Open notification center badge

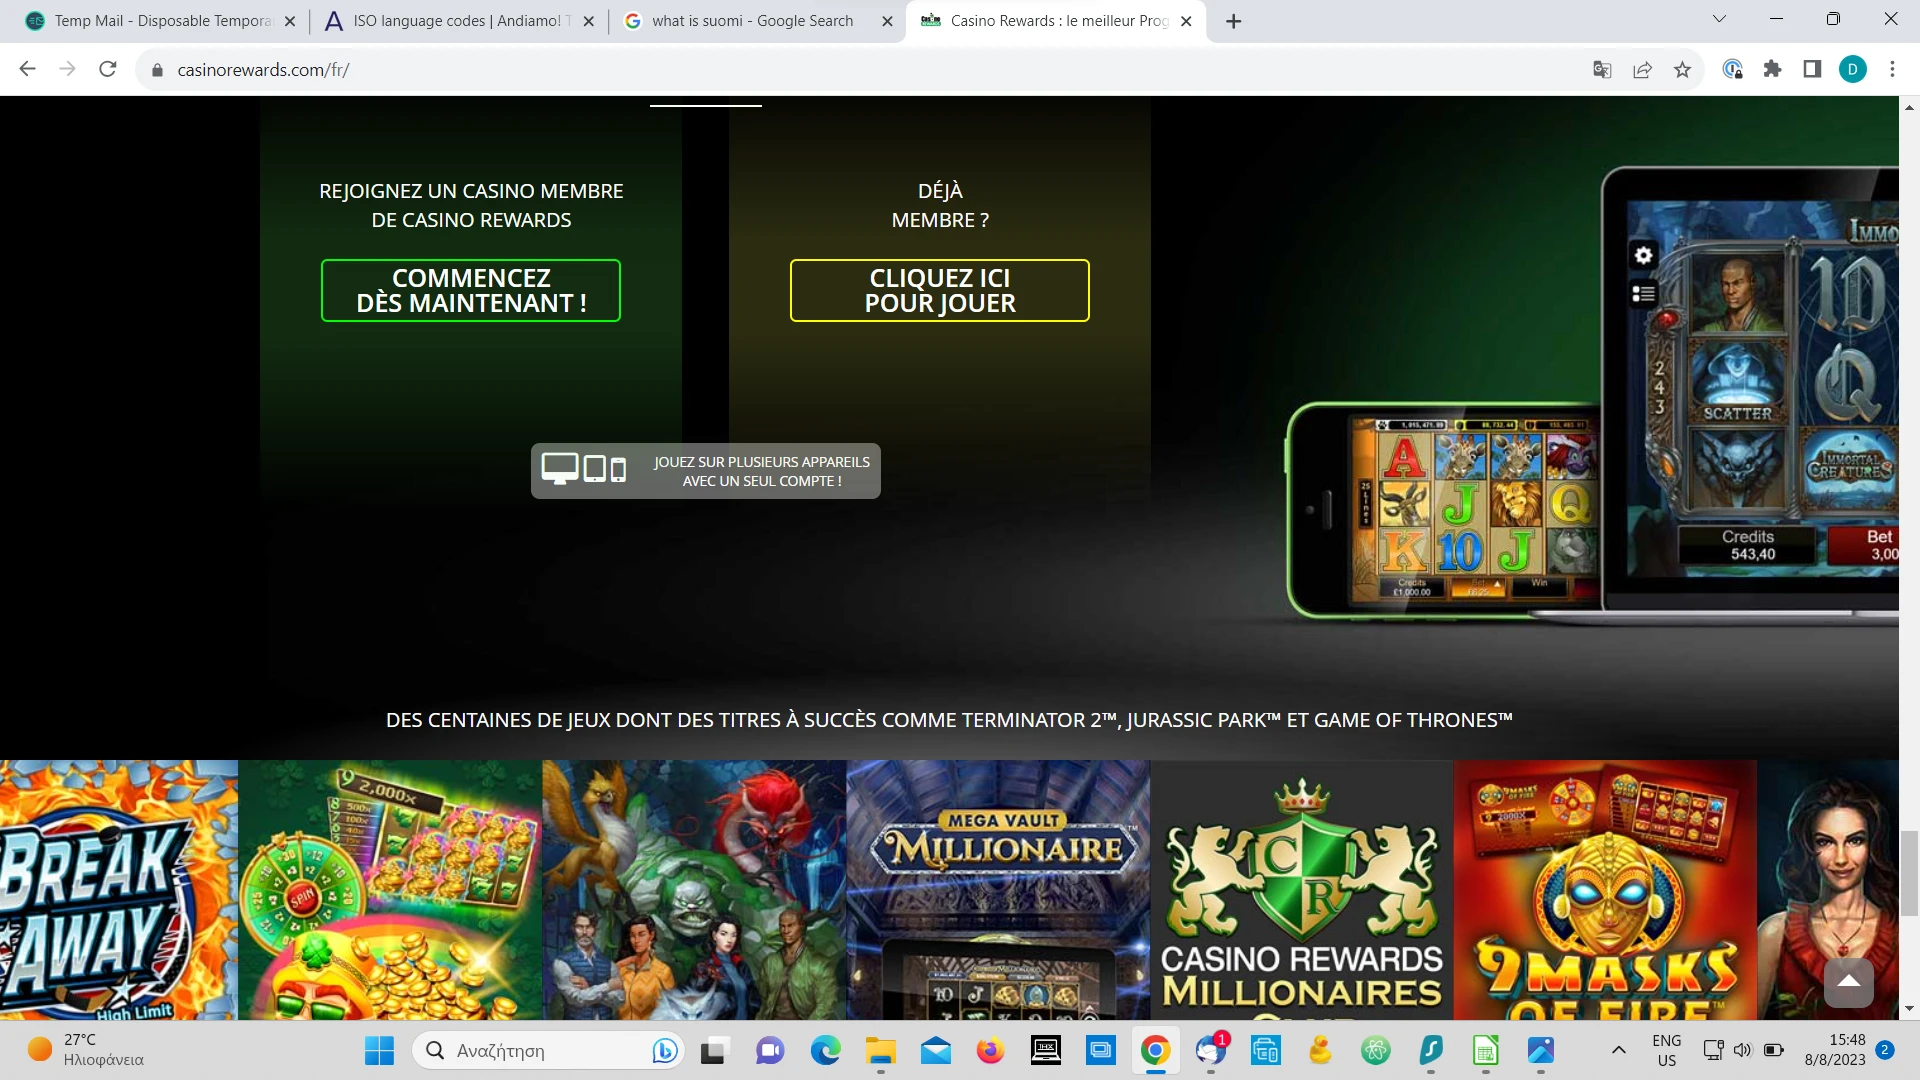click(x=1885, y=1050)
